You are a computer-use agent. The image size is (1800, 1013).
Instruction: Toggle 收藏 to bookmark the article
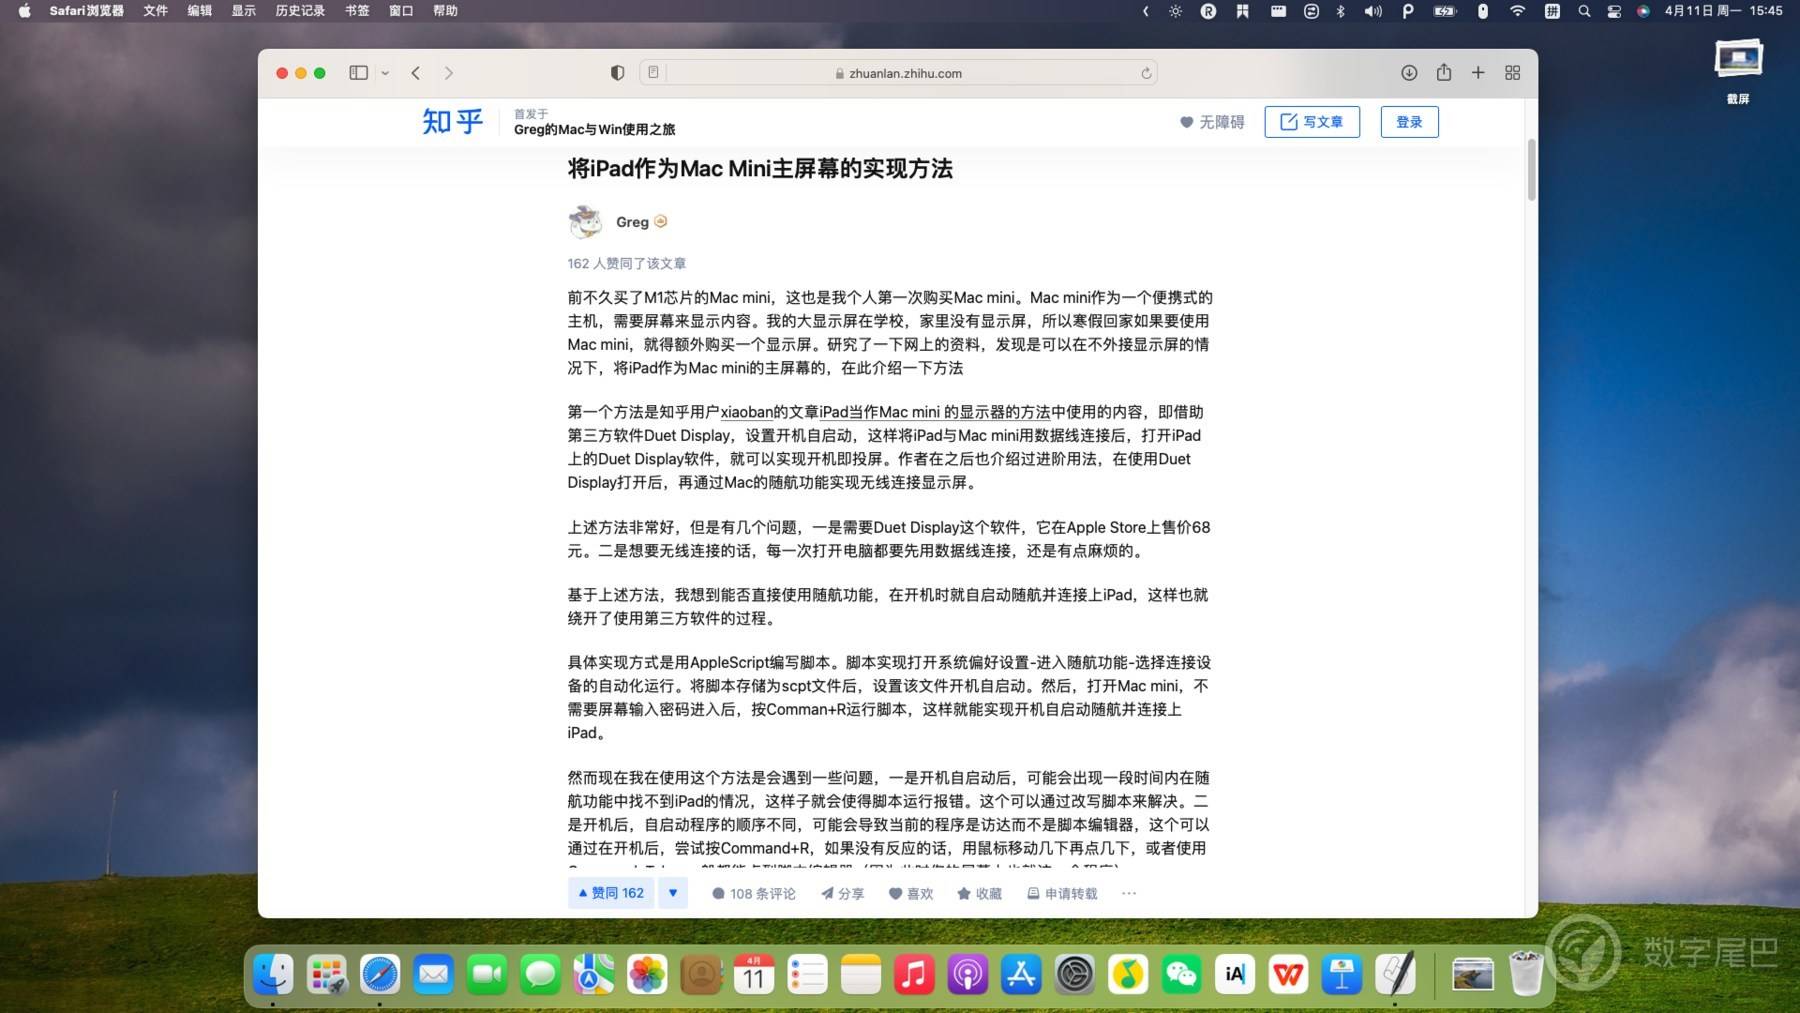click(x=980, y=894)
